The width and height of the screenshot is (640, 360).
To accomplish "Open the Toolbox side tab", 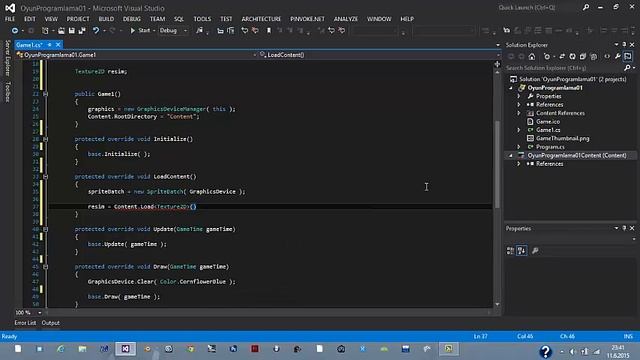I will click(7, 92).
